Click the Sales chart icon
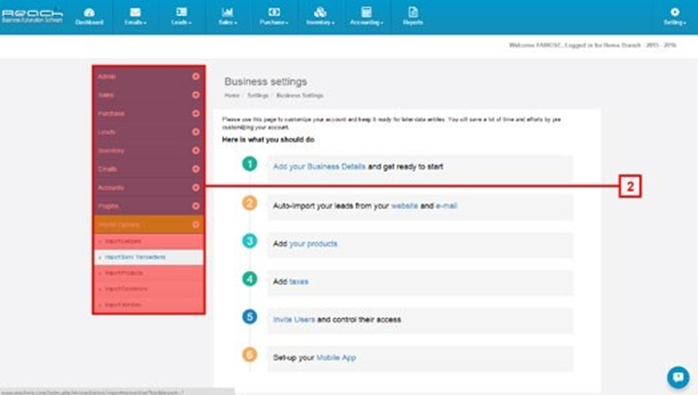The height and width of the screenshot is (395, 698). [227, 12]
